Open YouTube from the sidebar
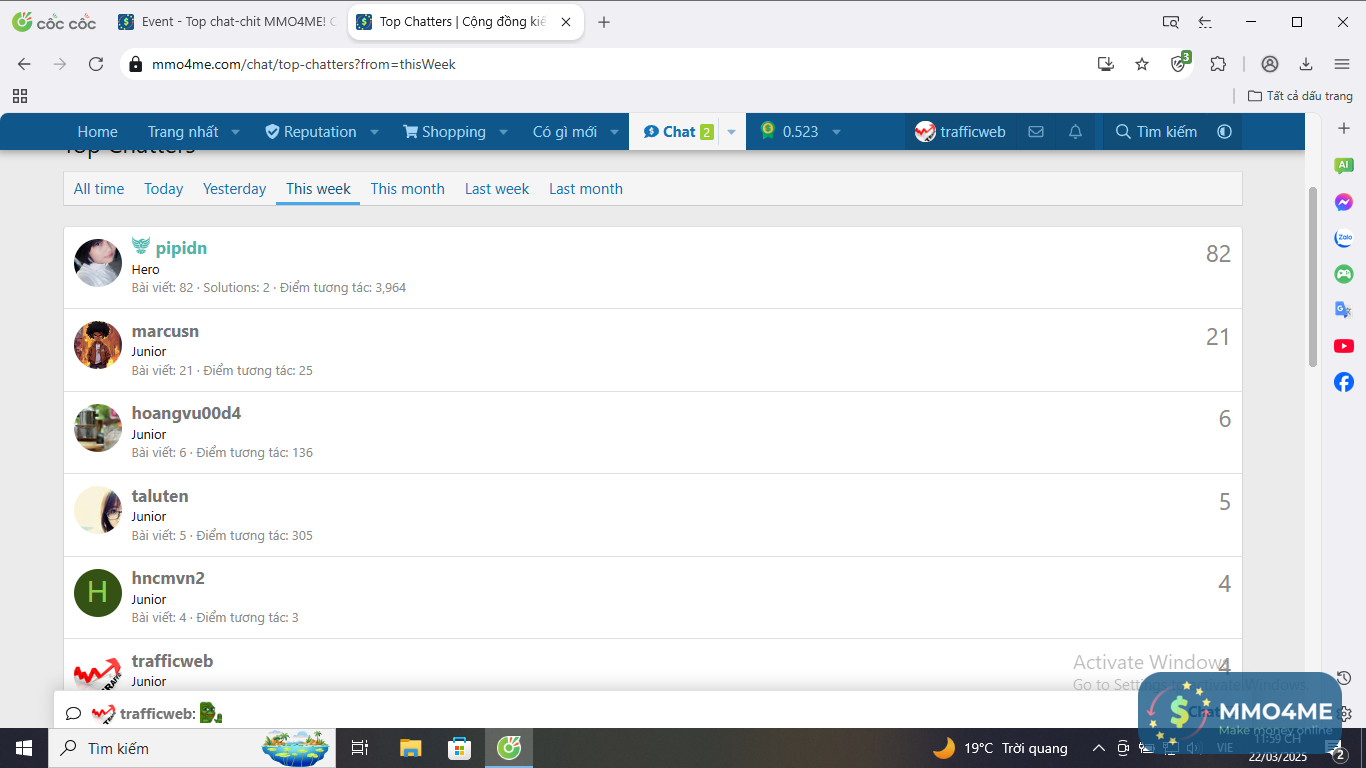Image resolution: width=1366 pixels, height=768 pixels. [1344, 346]
